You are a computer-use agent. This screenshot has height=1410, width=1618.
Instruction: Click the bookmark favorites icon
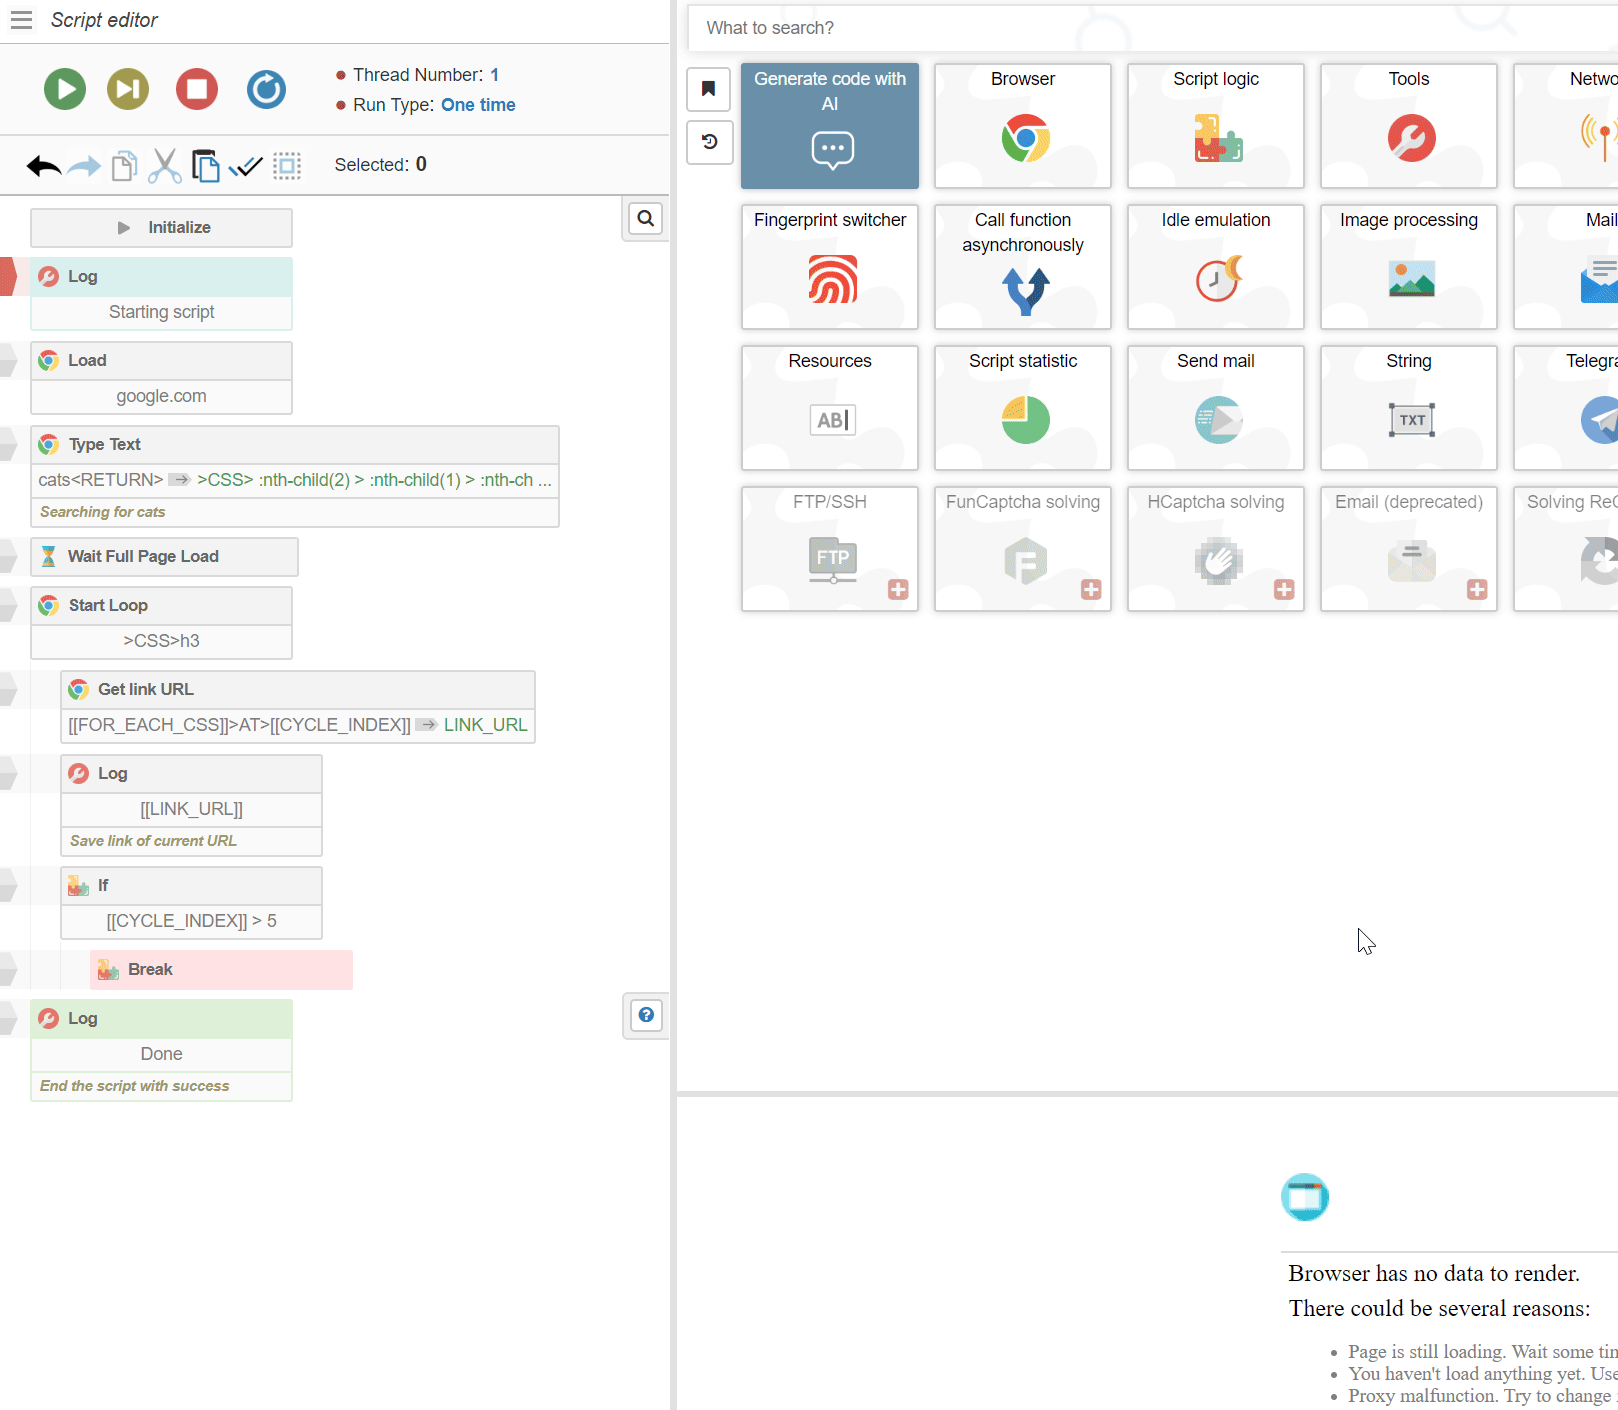709,89
